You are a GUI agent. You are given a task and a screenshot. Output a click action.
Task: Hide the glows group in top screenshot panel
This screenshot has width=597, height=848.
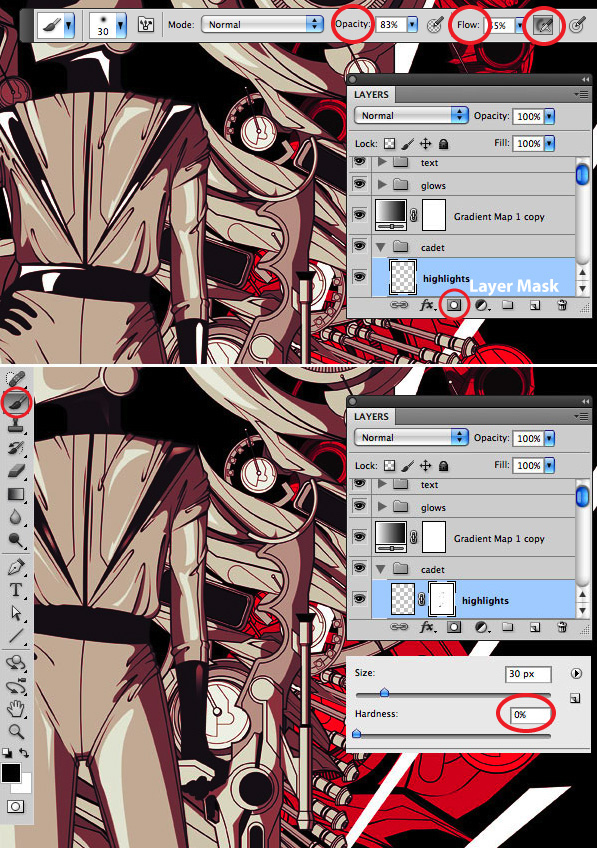(360, 184)
